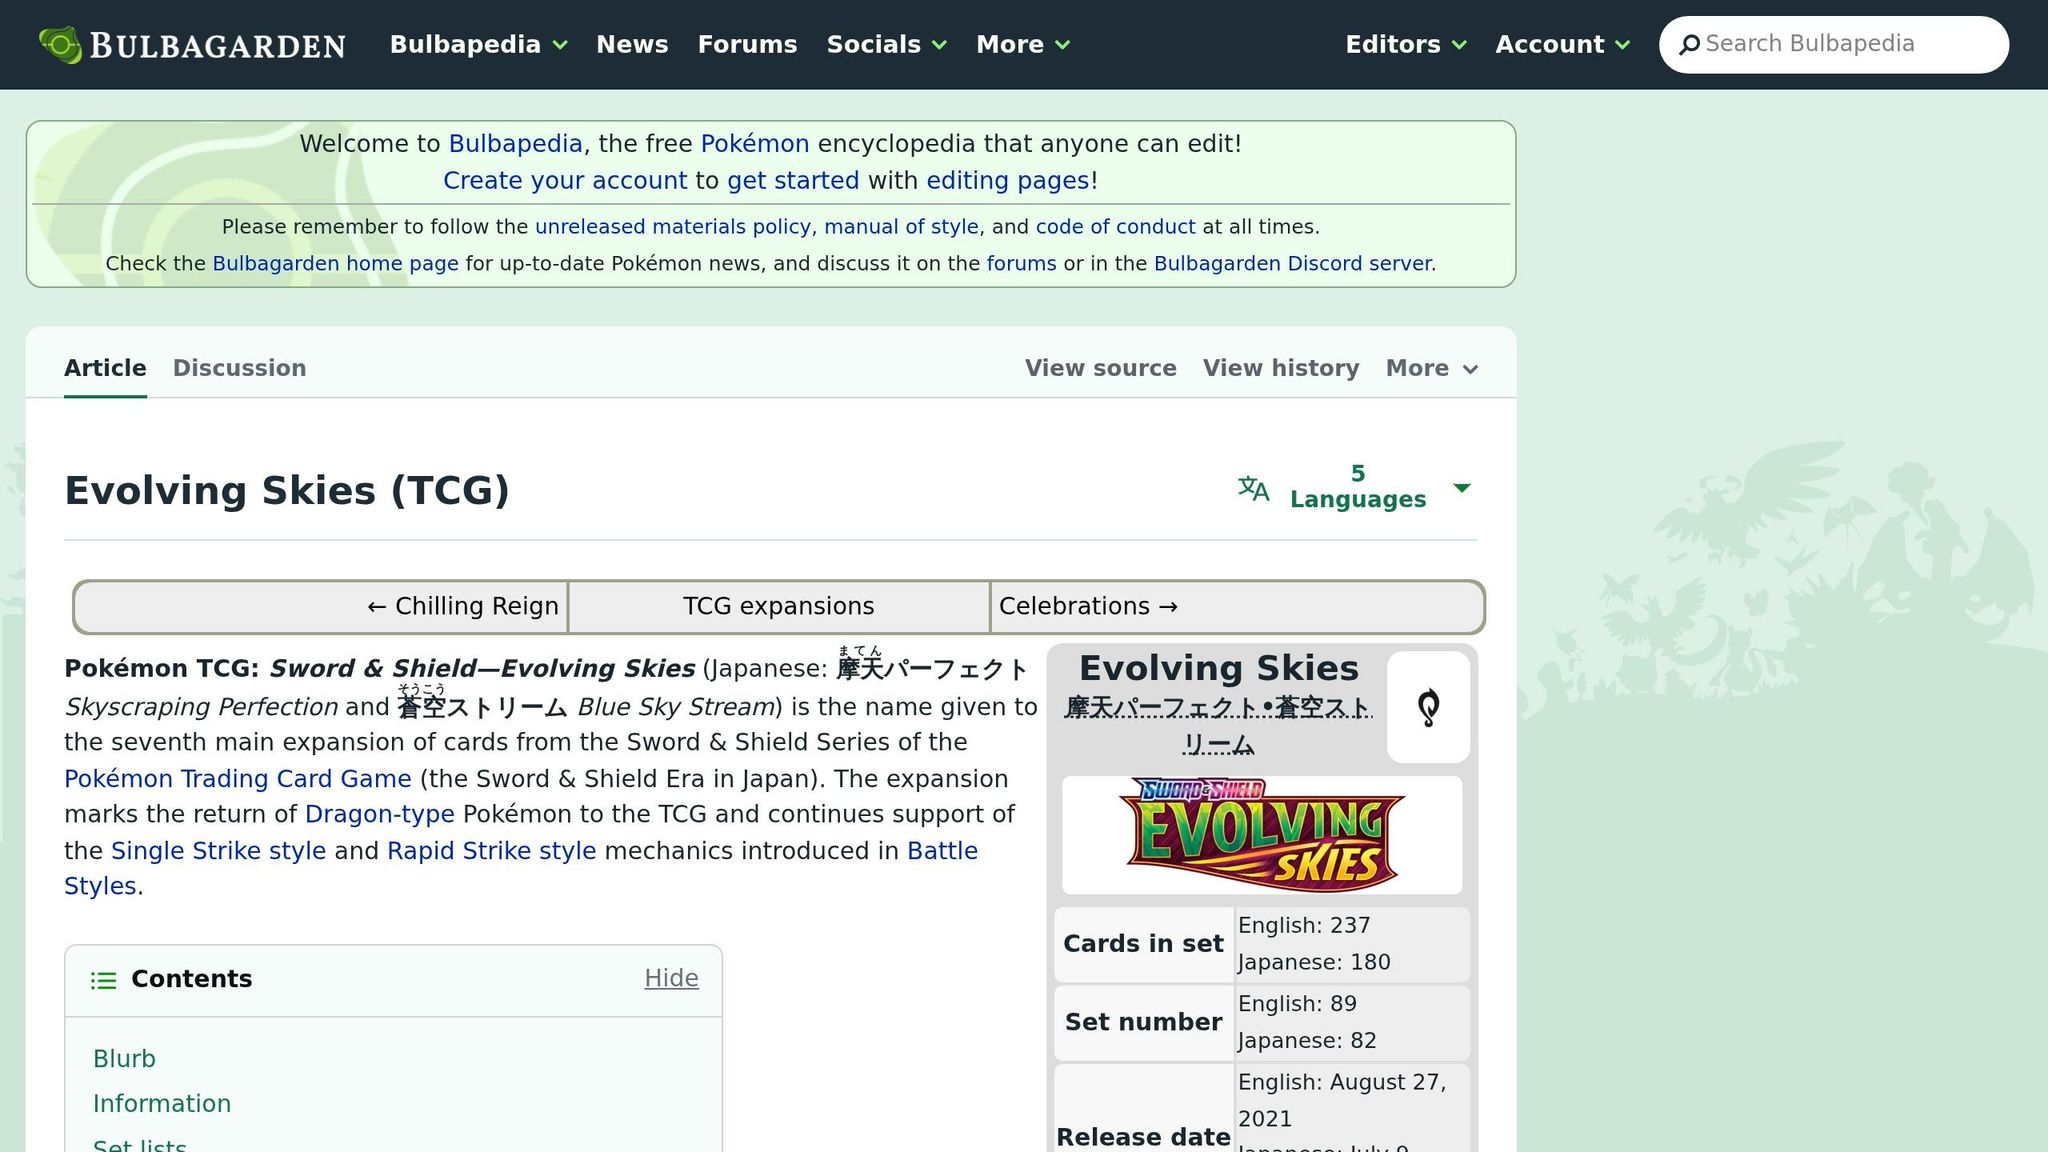Click the 'Japanese: 180' cards value
This screenshot has height=1152, width=2048.
(1314, 963)
